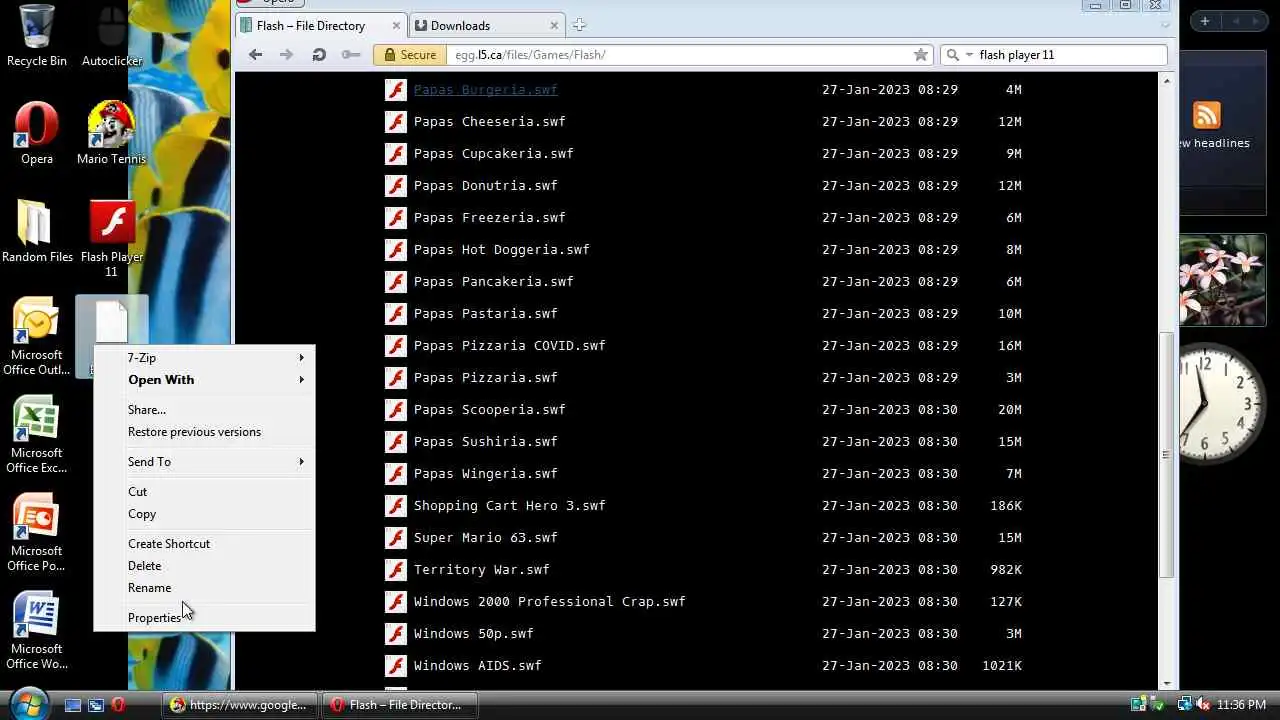Switch to Flash – File Director... taskbar button
The image size is (1280, 720).
click(399, 705)
